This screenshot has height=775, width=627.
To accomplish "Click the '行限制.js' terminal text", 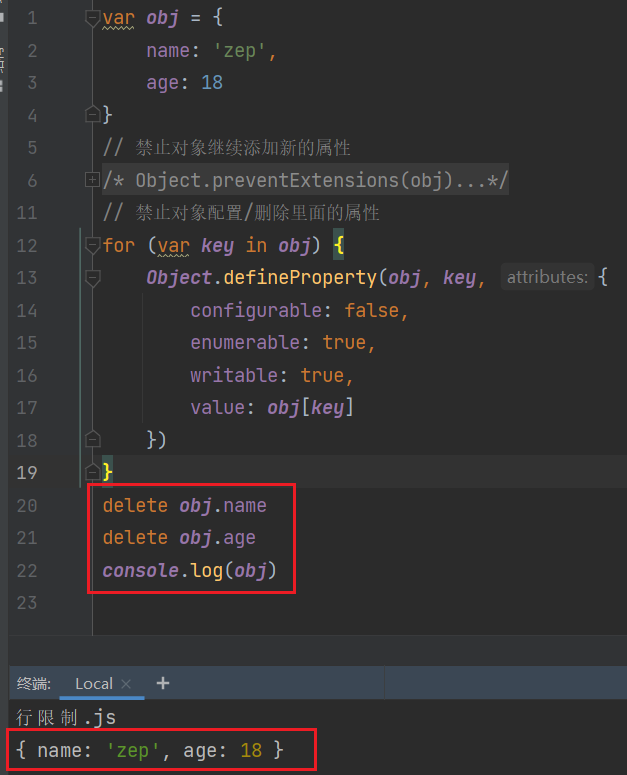I will [x=66, y=717].
